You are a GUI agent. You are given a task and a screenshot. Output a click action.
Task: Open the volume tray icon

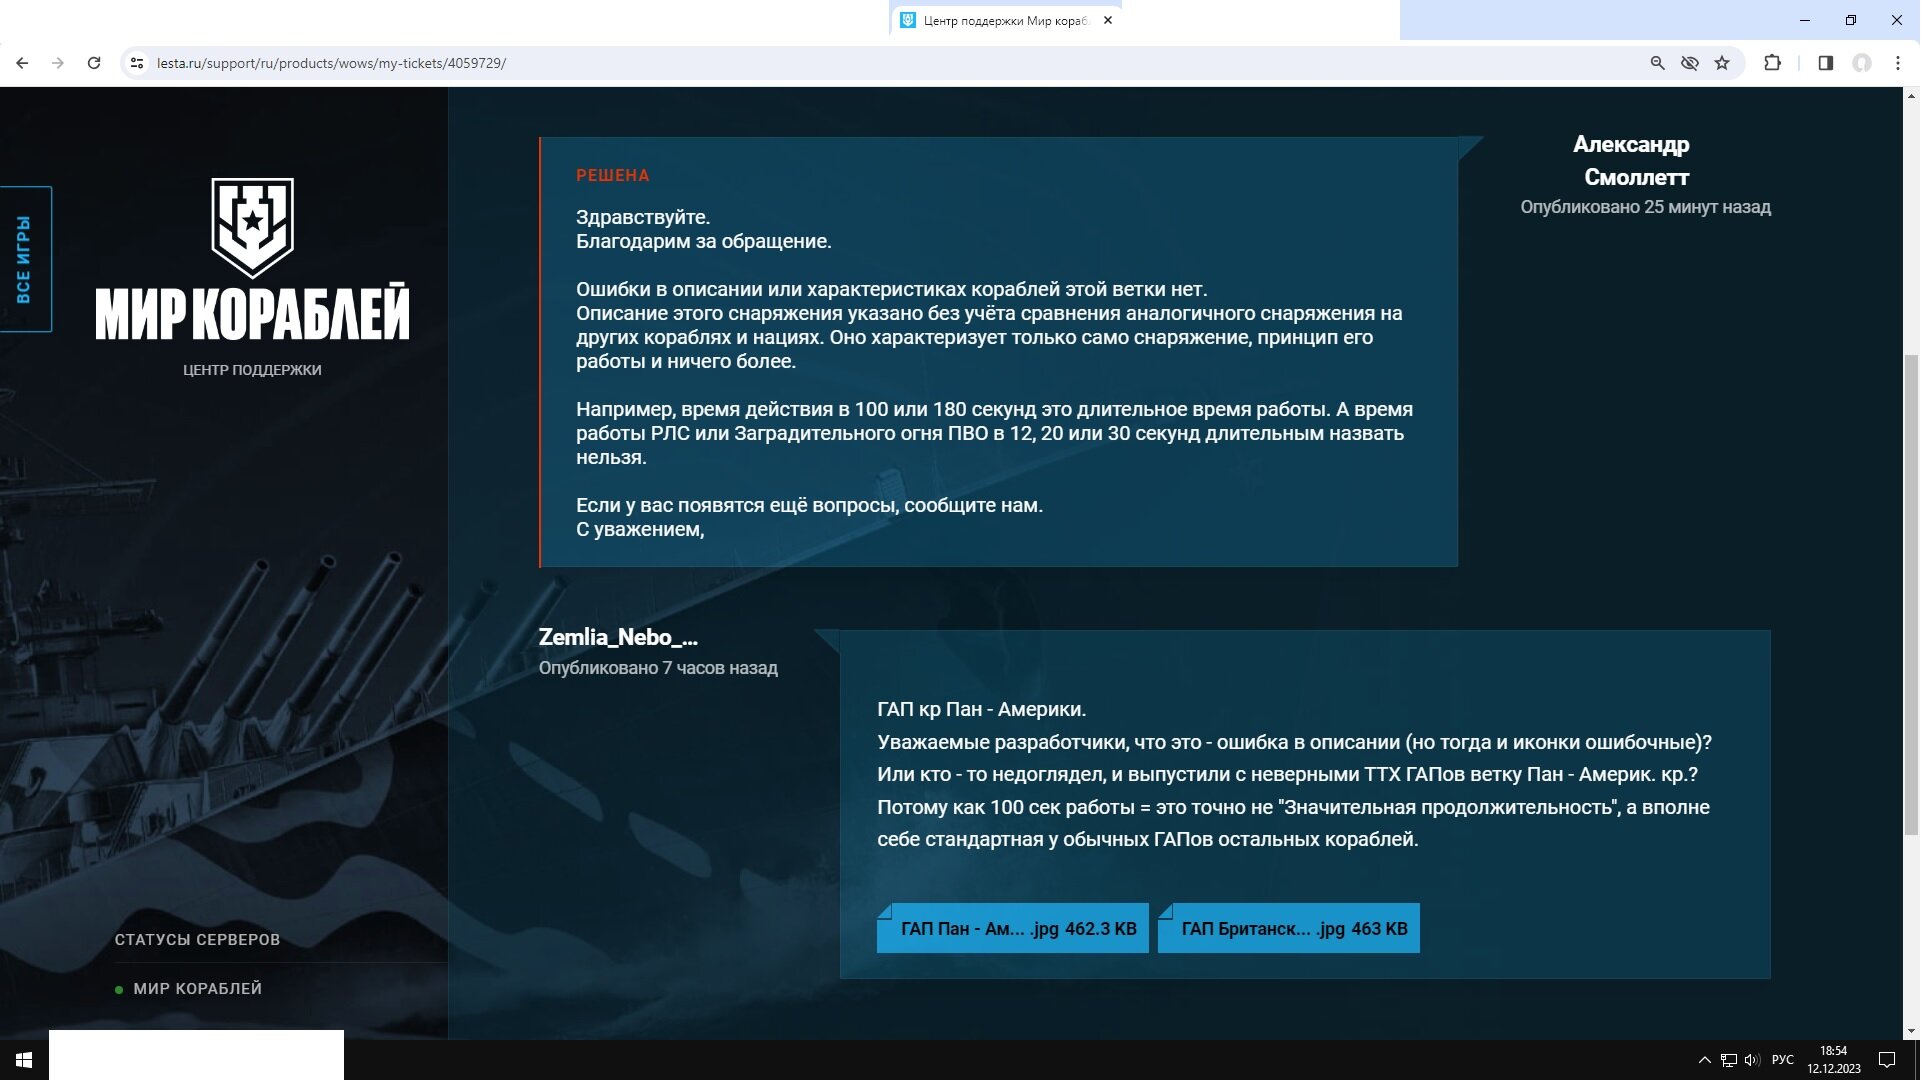[x=1752, y=1060]
